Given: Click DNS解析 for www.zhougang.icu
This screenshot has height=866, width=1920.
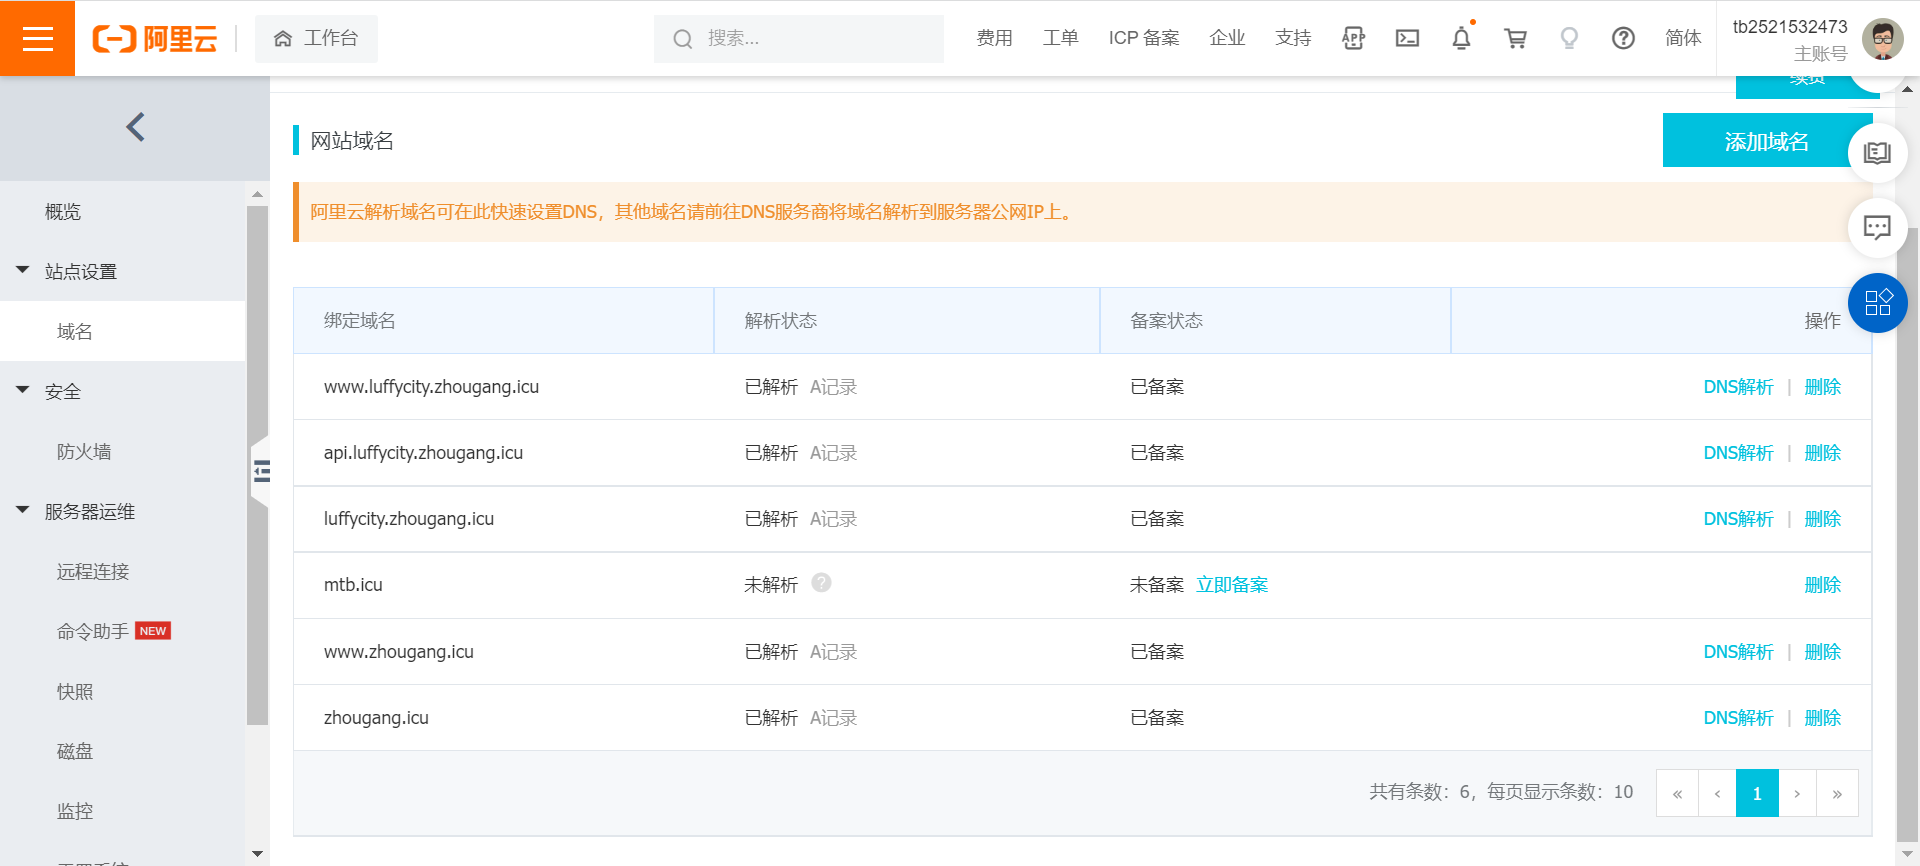Looking at the screenshot, I should tap(1738, 652).
